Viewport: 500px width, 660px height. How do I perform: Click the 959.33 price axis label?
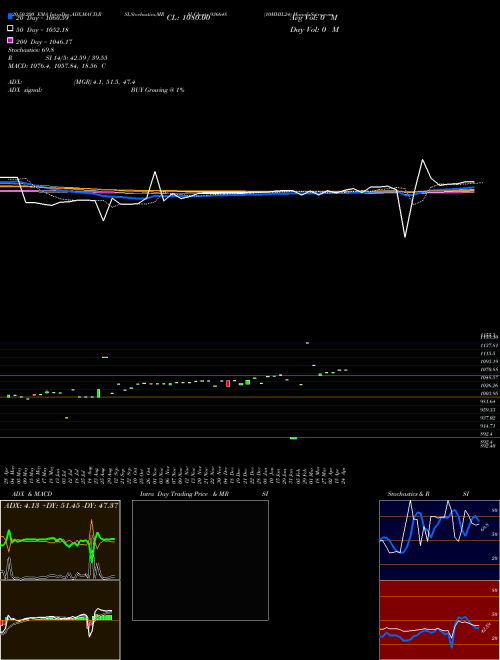[x=489, y=410]
